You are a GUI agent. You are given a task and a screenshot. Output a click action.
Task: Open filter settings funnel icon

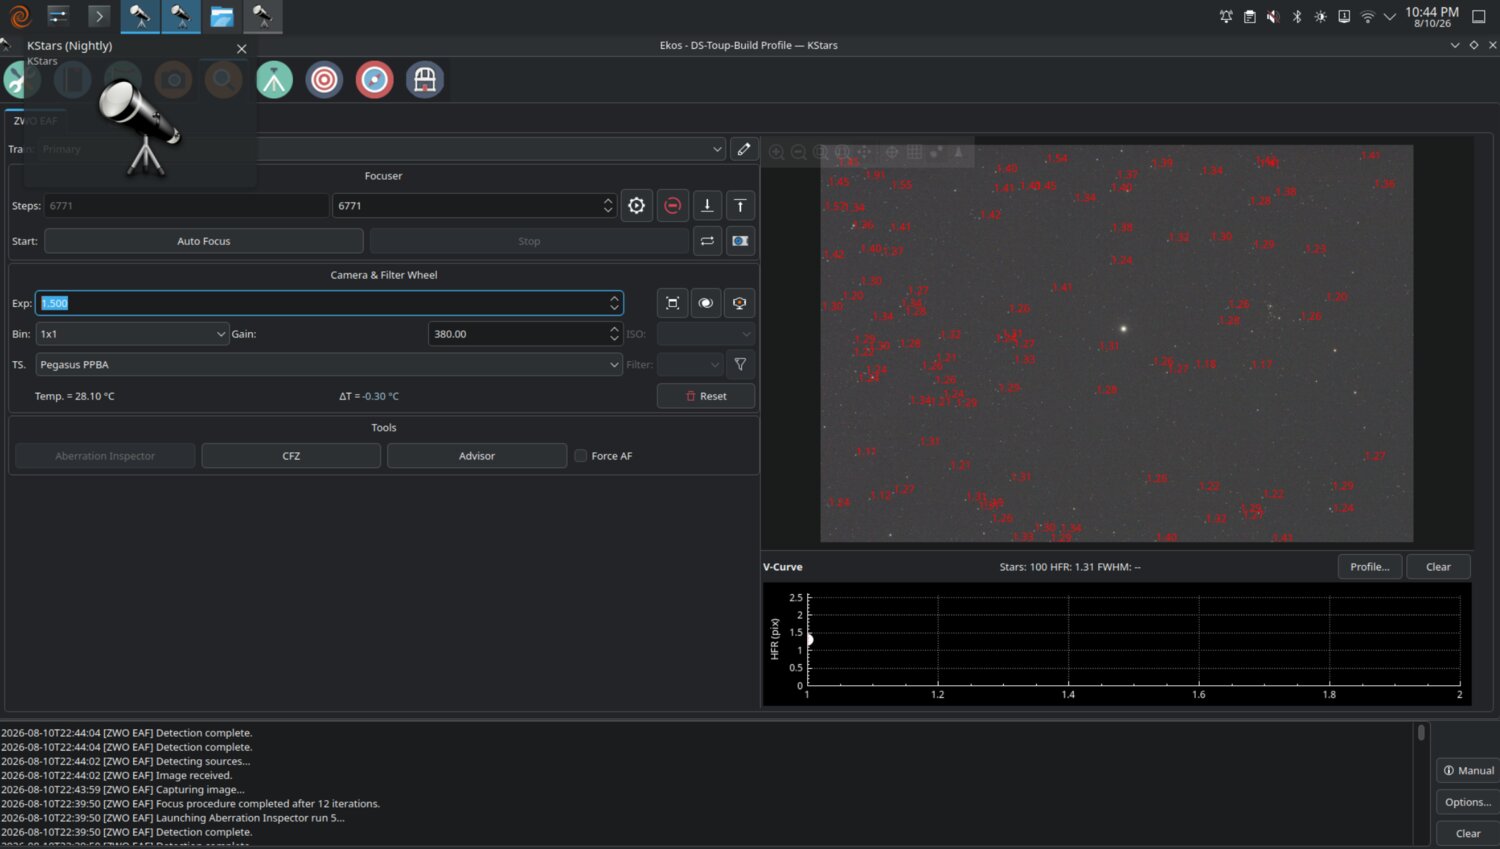[x=740, y=365]
